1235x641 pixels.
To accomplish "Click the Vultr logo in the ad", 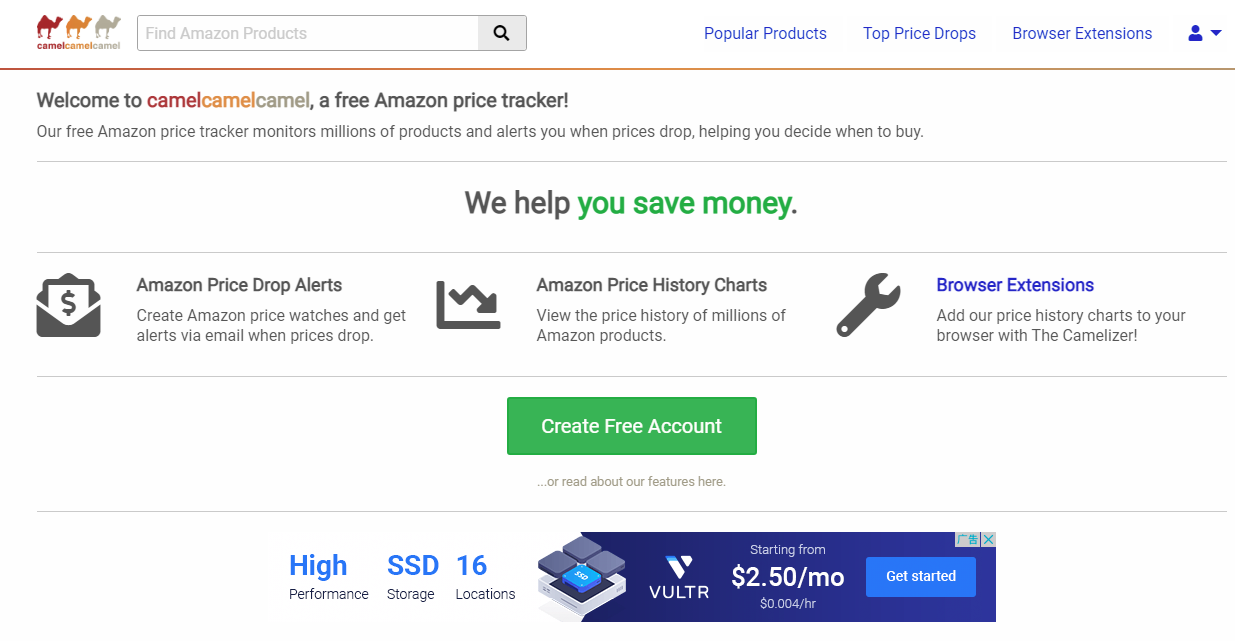I will (x=679, y=578).
